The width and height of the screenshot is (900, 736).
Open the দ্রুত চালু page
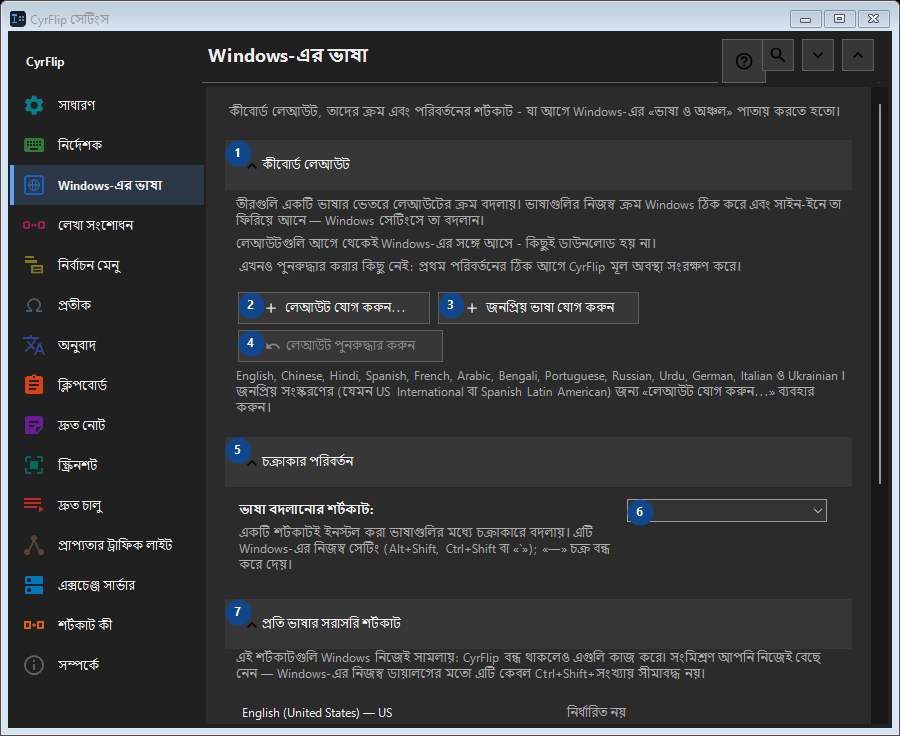coord(107,505)
